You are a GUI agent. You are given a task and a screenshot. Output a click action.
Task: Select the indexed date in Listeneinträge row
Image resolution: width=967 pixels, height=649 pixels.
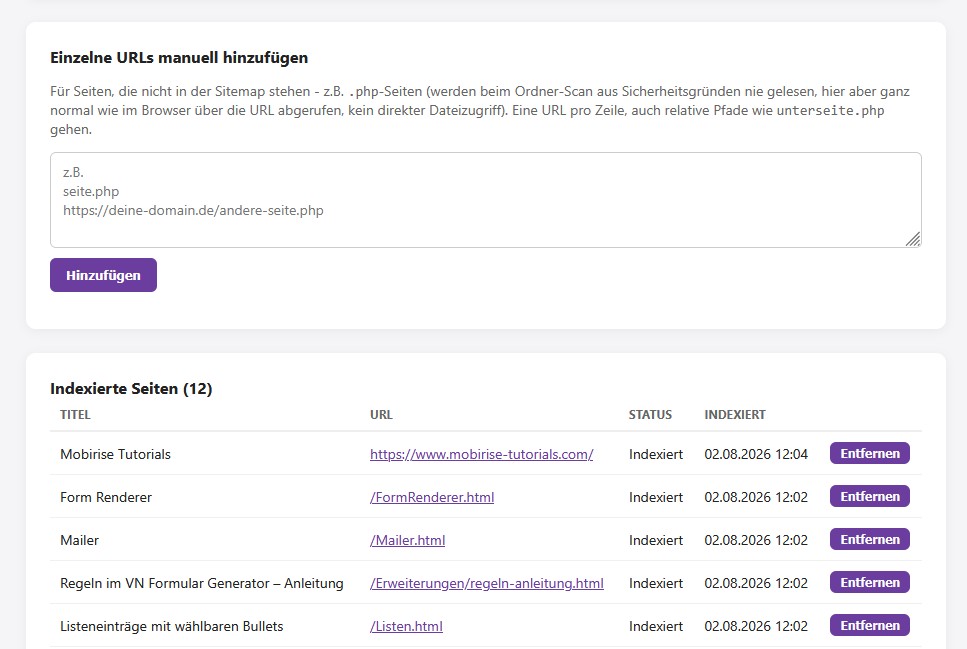[x=755, y=626]
